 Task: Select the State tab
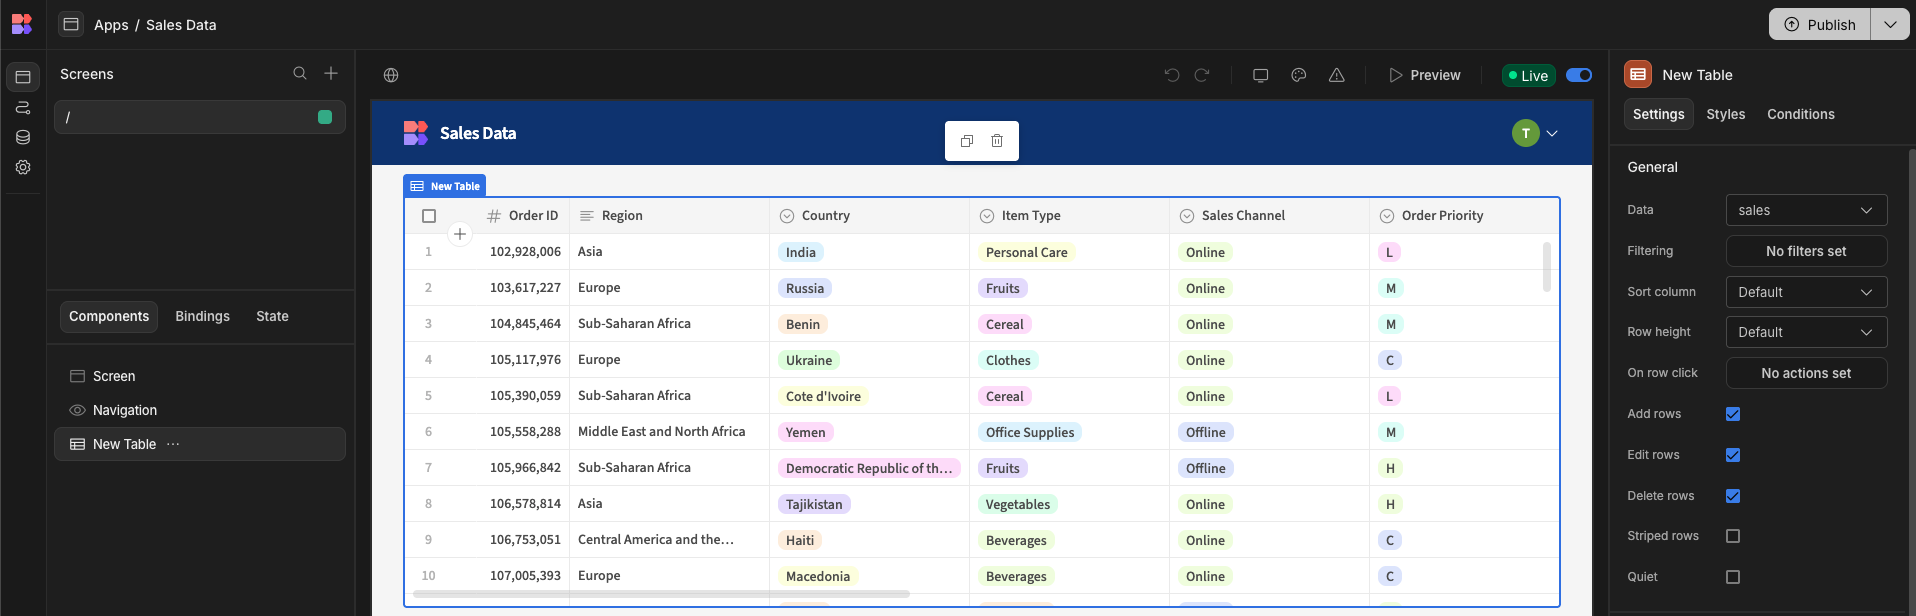pos(272,316)
